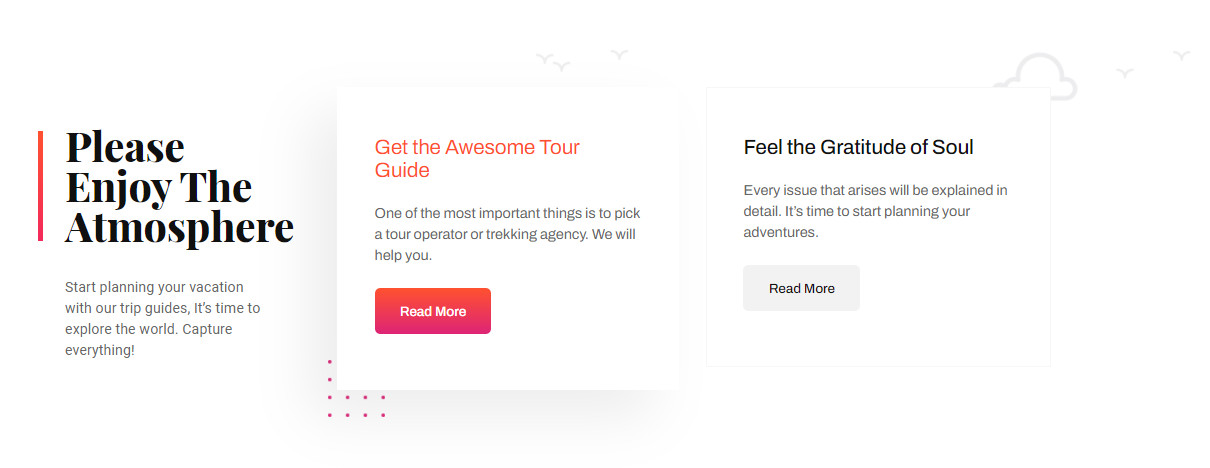Open the 'Get the Awesome Tour Guide' title
Image resolution: width=1210 pixels, height=468 pixels.
pyautogui.click(x=477, y=159)
